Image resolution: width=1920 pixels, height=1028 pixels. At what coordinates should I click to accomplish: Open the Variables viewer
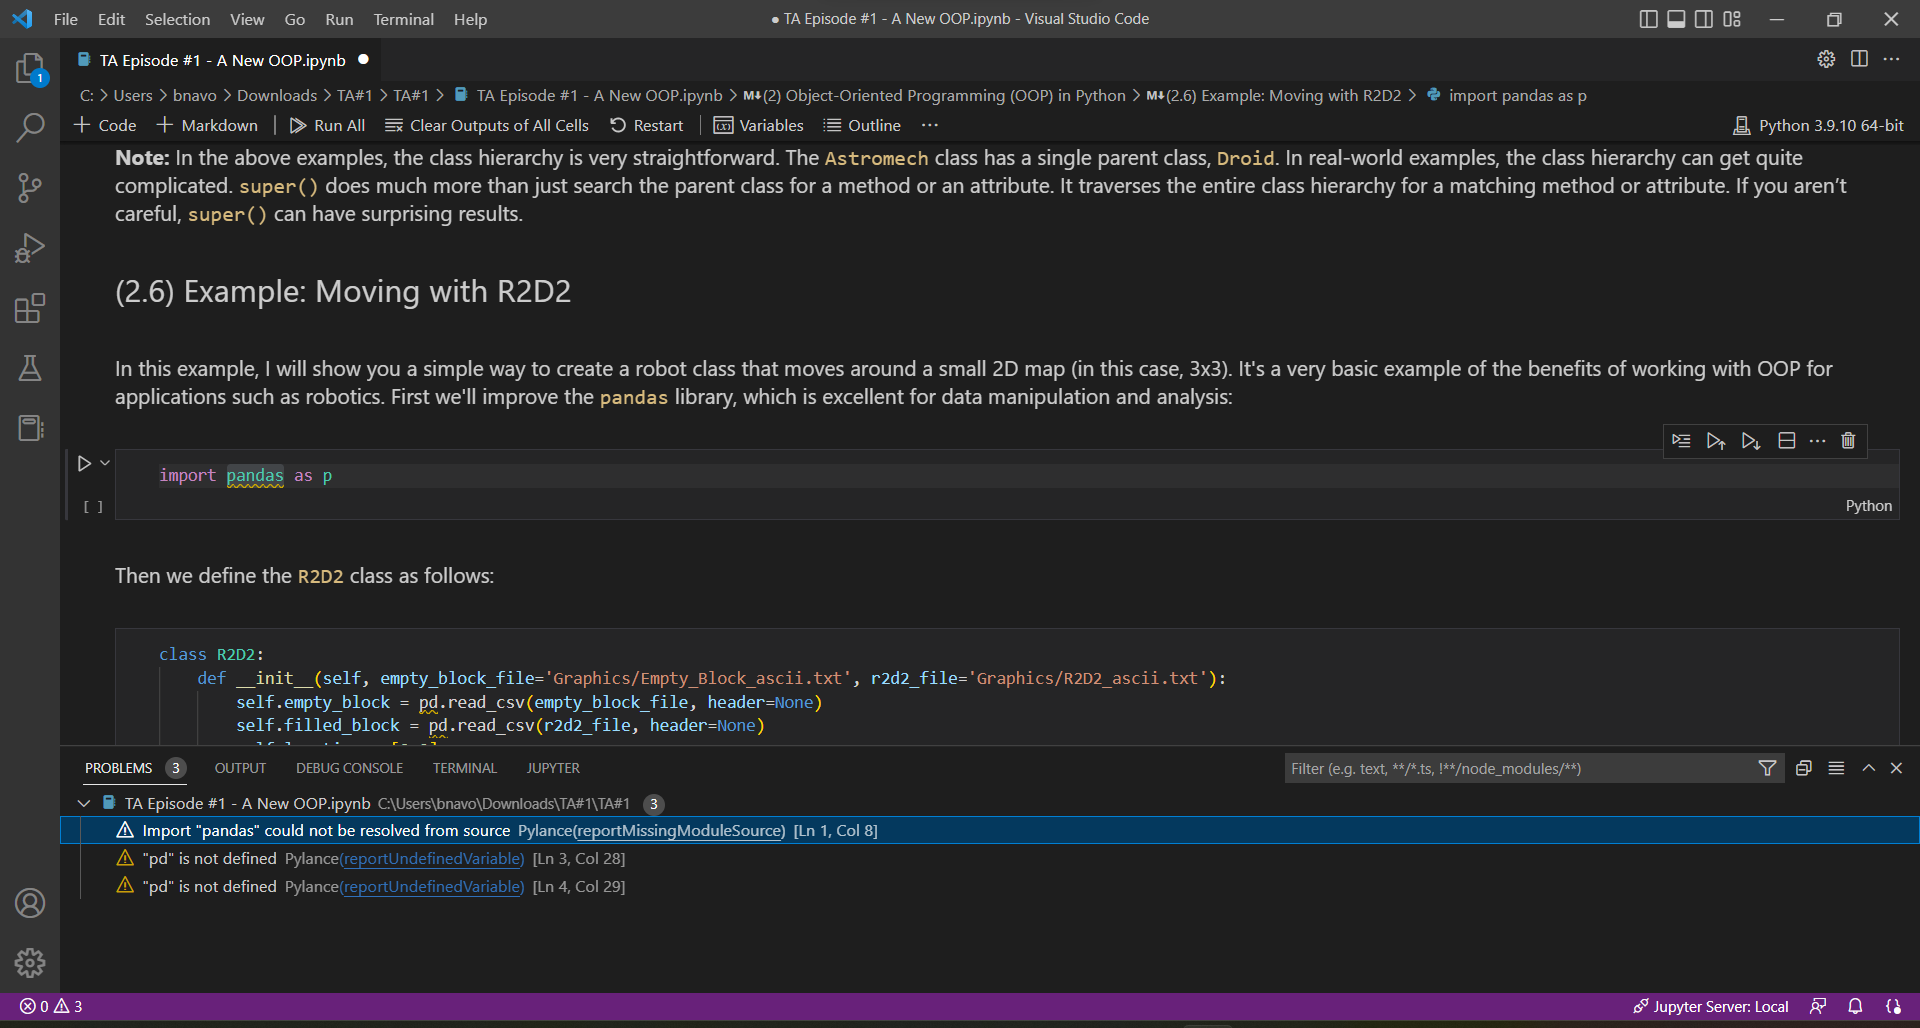point(758,125)
